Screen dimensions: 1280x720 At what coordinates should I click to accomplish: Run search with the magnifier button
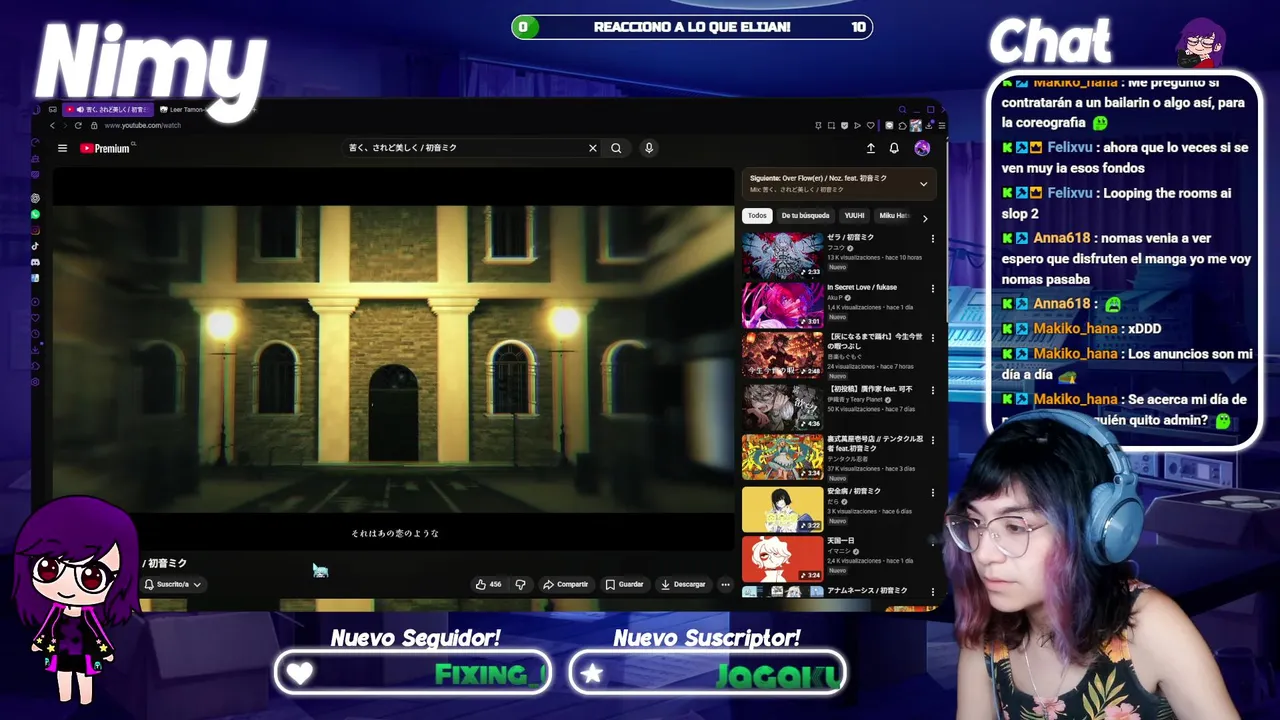tap(616, 148)
